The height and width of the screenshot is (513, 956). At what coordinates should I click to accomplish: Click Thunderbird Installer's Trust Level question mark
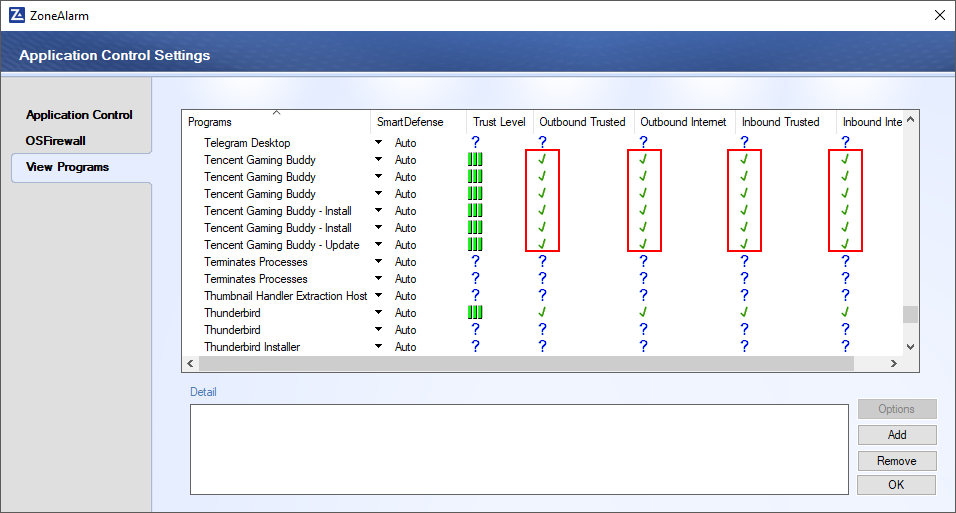pos(476,346)
